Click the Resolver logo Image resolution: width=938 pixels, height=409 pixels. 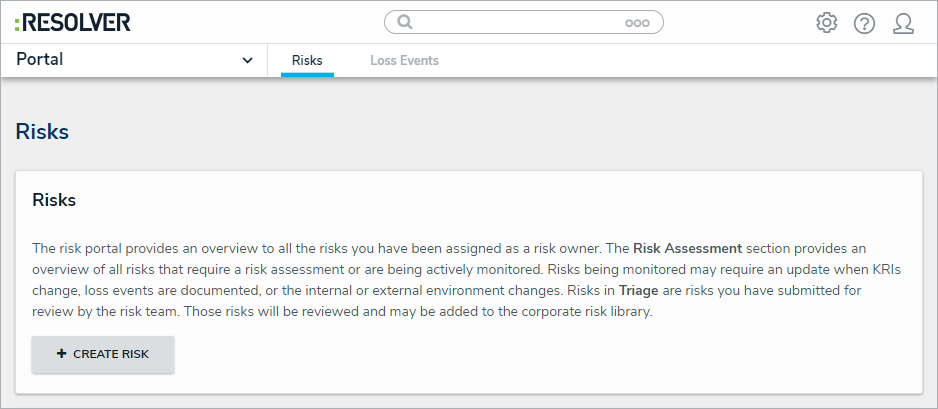pyautogui.click(x=73, y=22)
